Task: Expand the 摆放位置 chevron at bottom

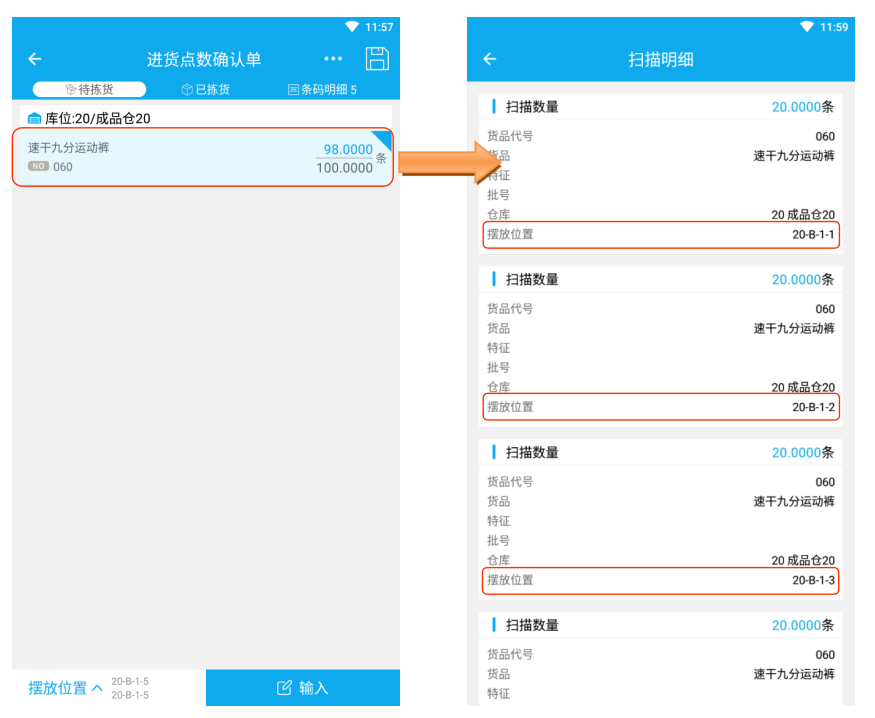Action: pyautogui.click(x=97, y=688)
